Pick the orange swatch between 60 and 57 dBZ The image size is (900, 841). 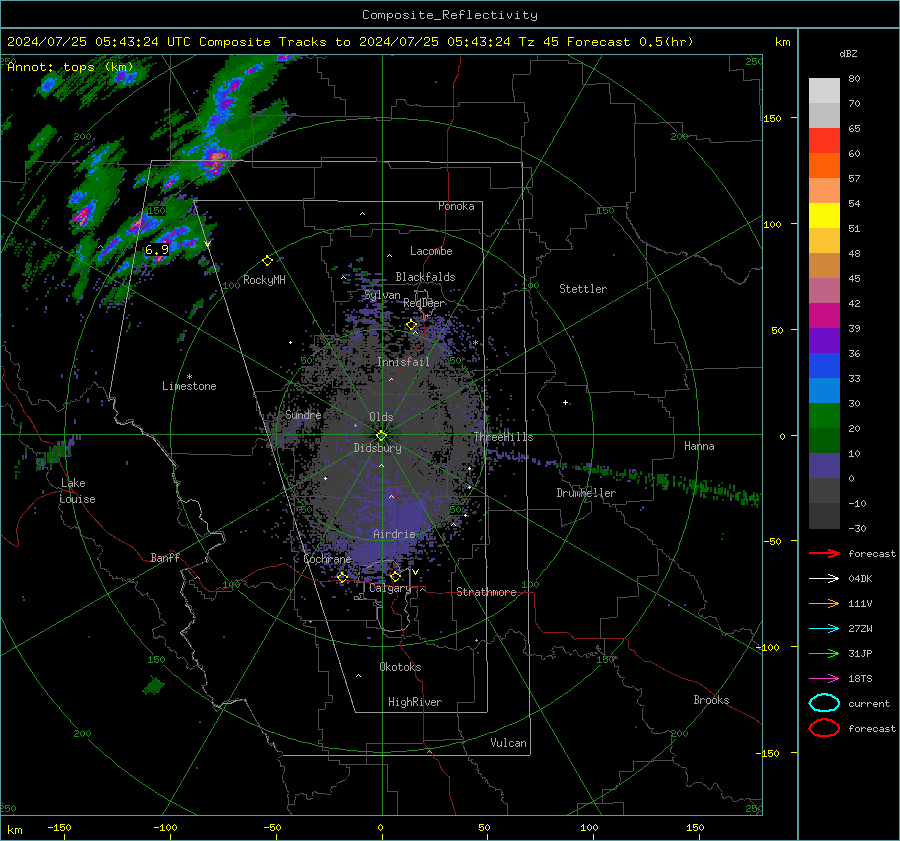coord(824,166)
